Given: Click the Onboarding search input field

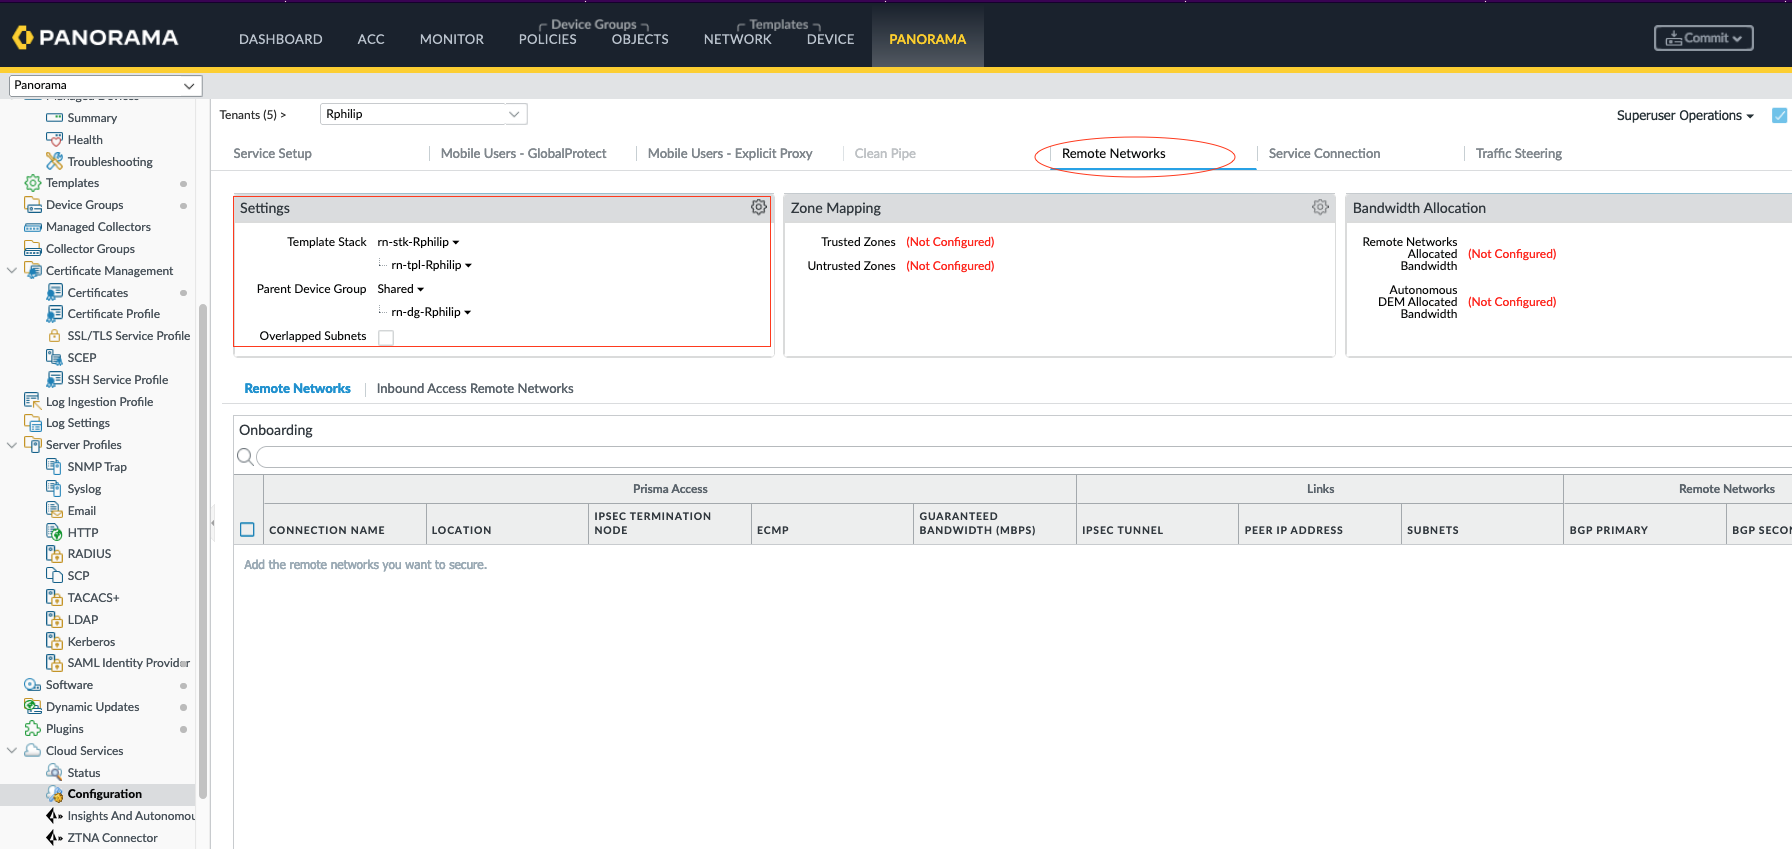Looking at the screenshot, I should [1020, 457].
